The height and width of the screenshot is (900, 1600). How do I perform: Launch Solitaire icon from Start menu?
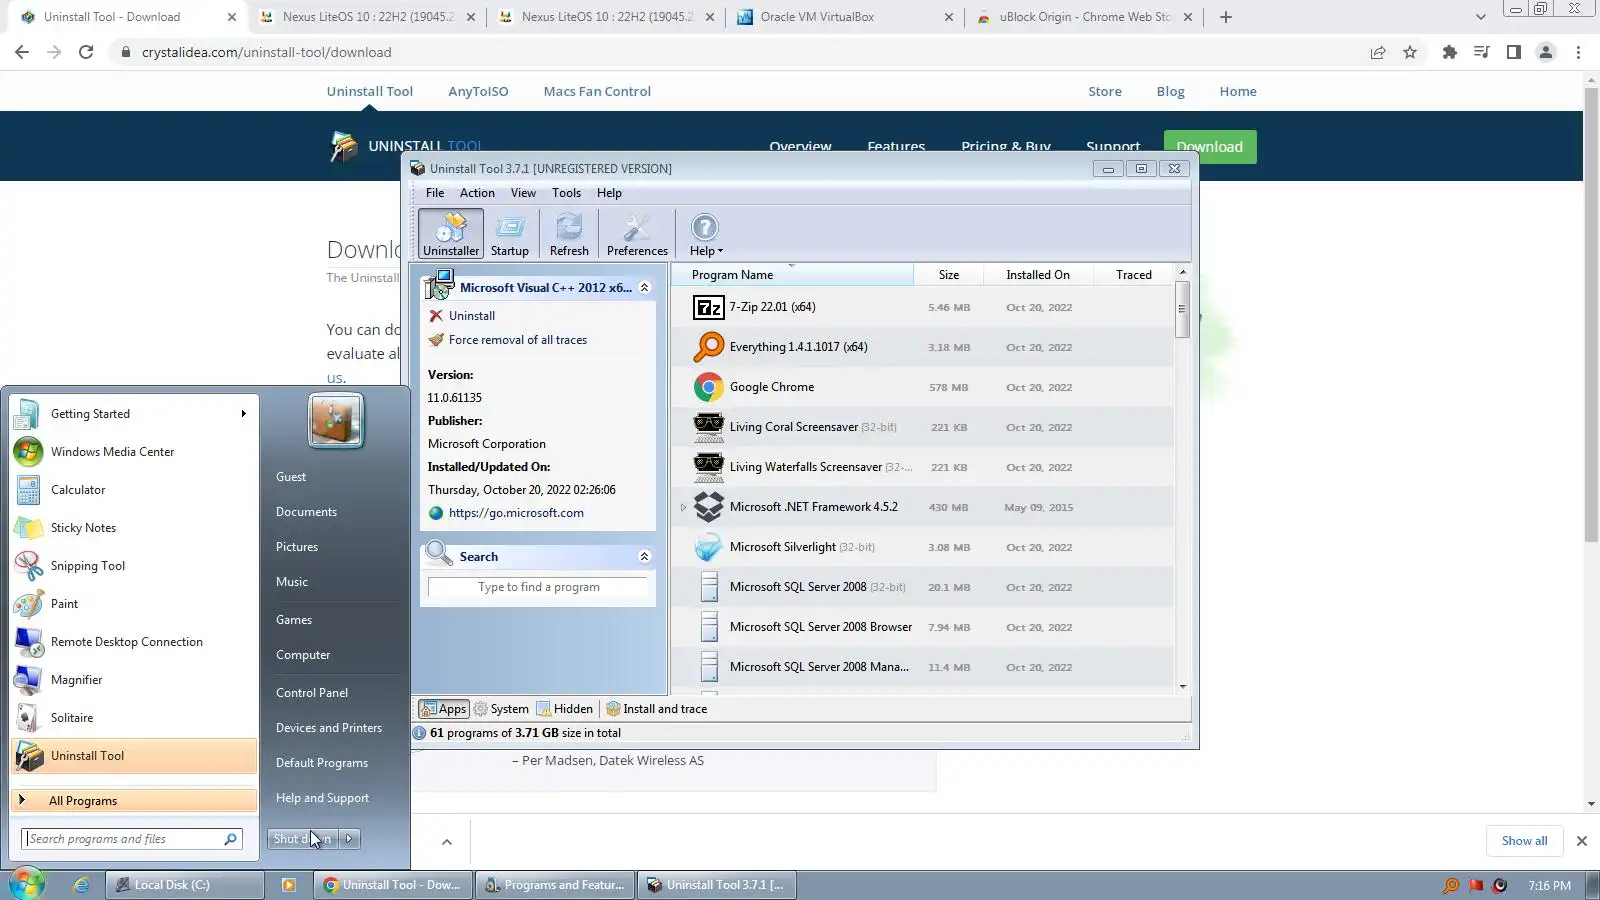pyautogui.click(x=28, y=718)
